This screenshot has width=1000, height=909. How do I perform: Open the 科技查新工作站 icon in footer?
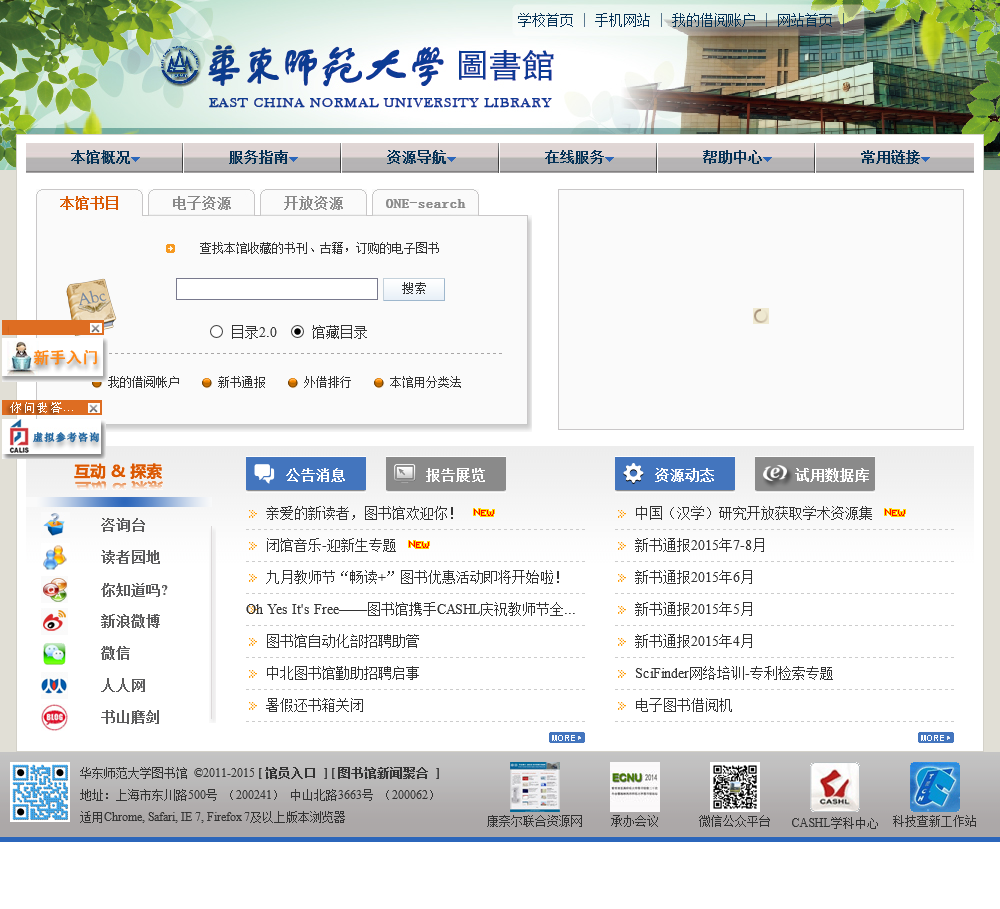934,788
